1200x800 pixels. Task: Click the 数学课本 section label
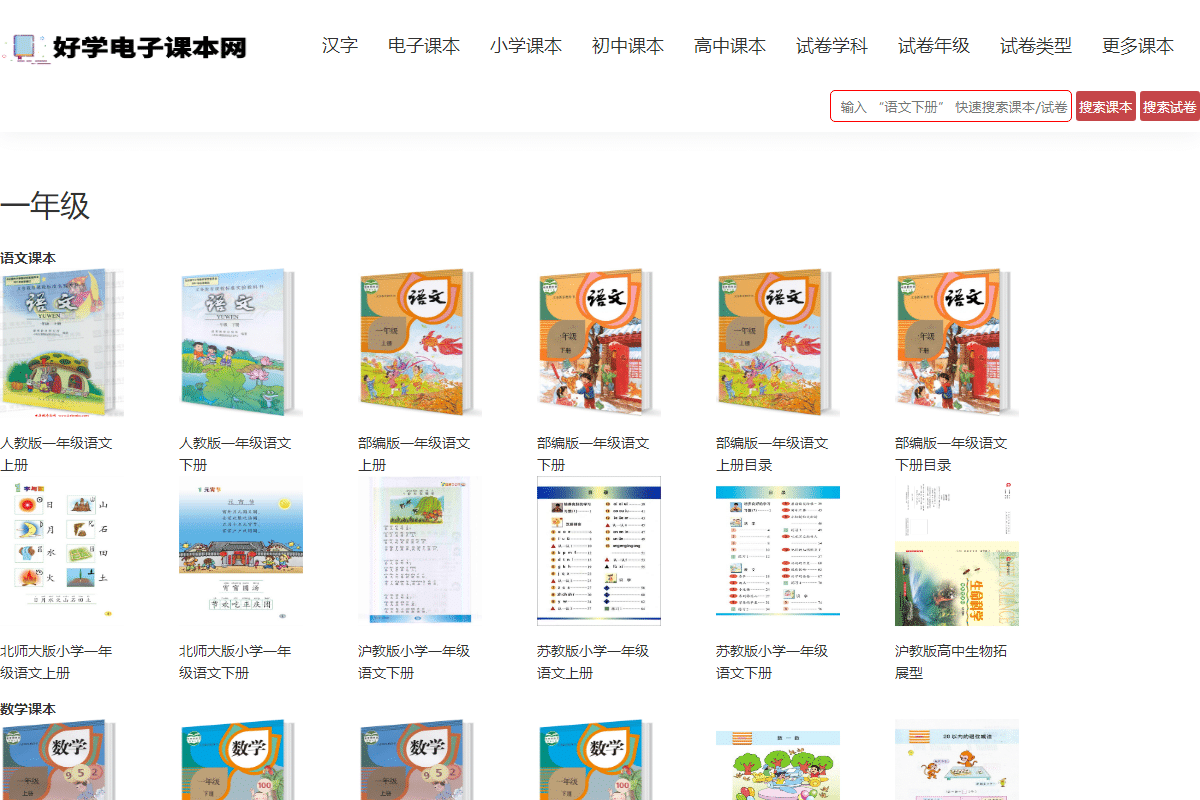point(28,709)
